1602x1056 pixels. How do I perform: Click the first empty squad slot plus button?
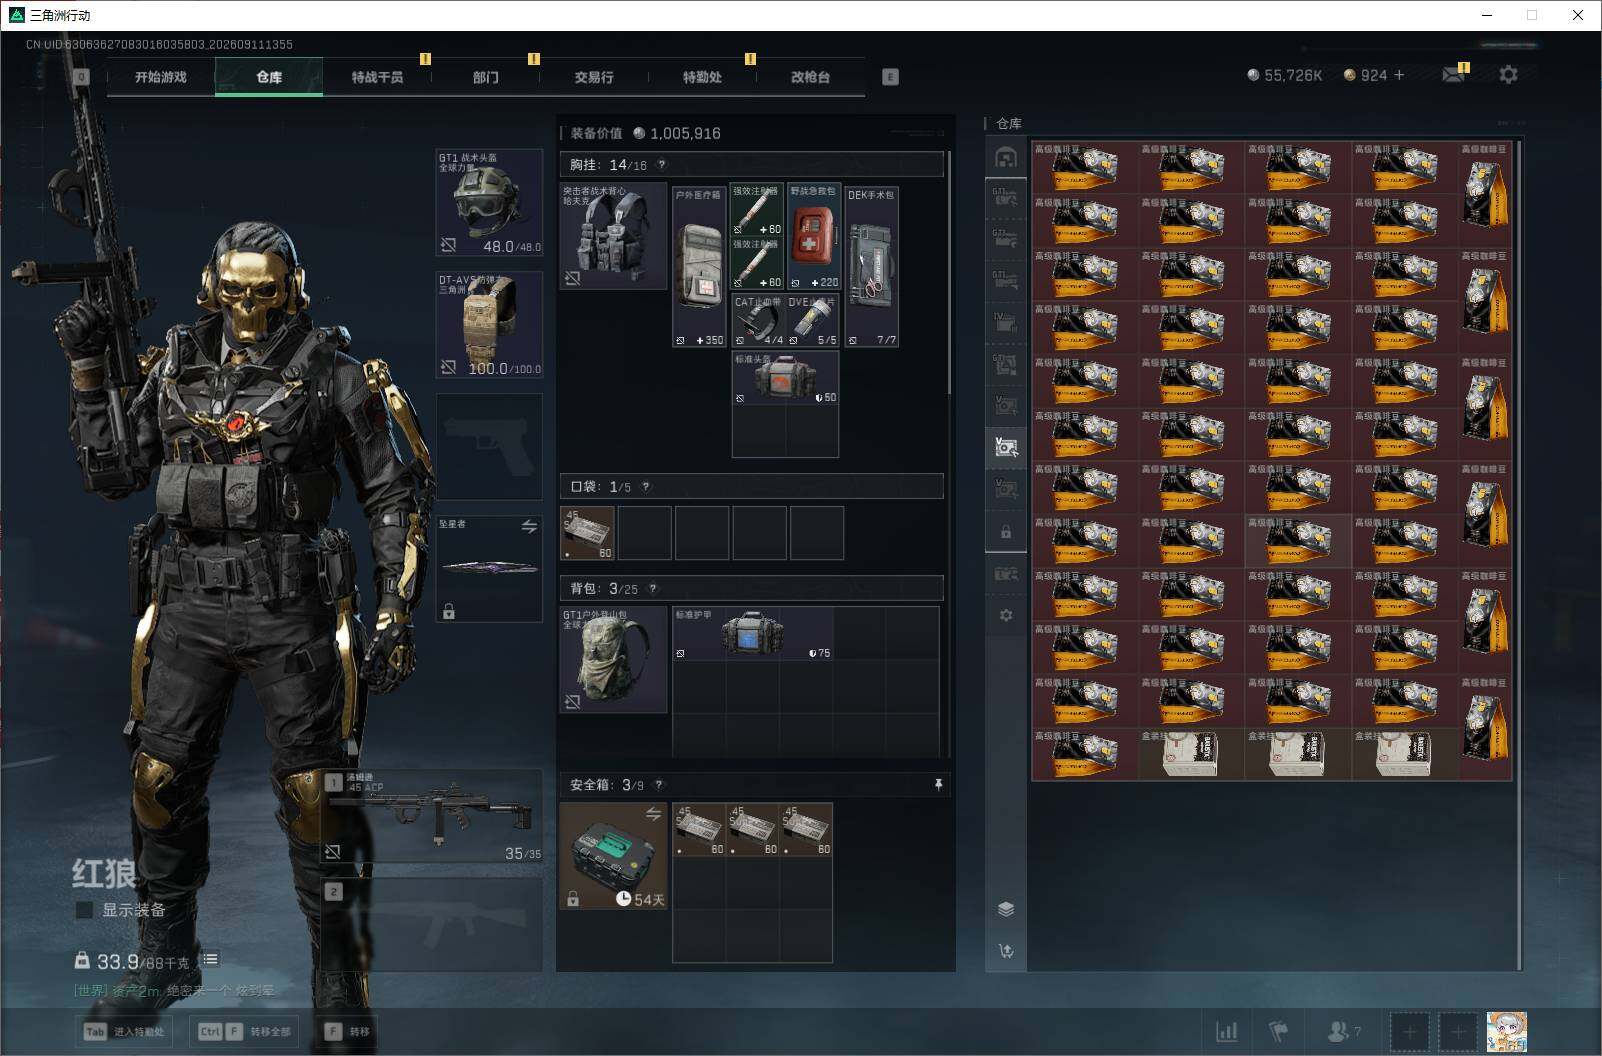pyautogui.click(x=1409, y=1031)
